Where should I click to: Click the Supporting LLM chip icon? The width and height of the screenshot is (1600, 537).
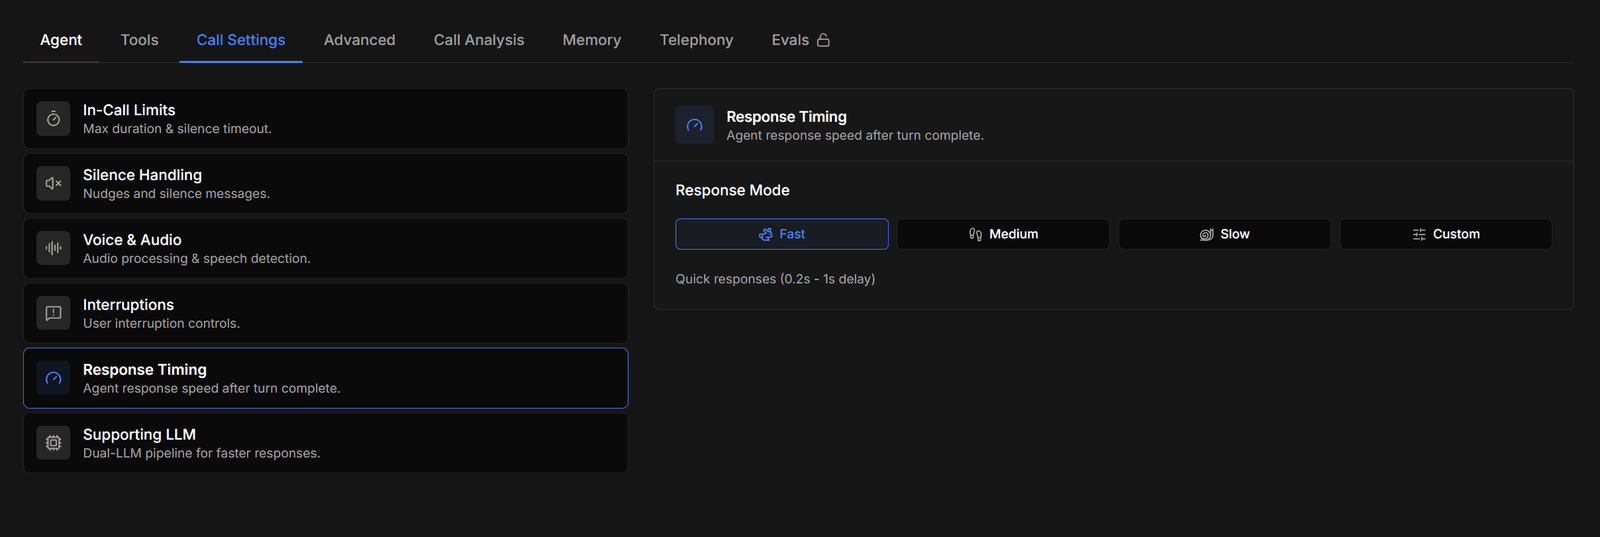(53, 443)
